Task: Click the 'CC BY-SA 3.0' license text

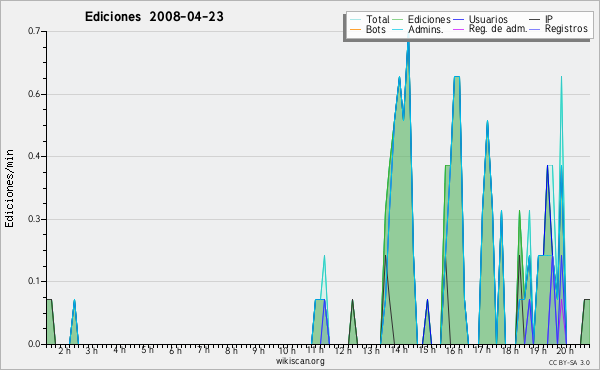Action: coord(569,363)
